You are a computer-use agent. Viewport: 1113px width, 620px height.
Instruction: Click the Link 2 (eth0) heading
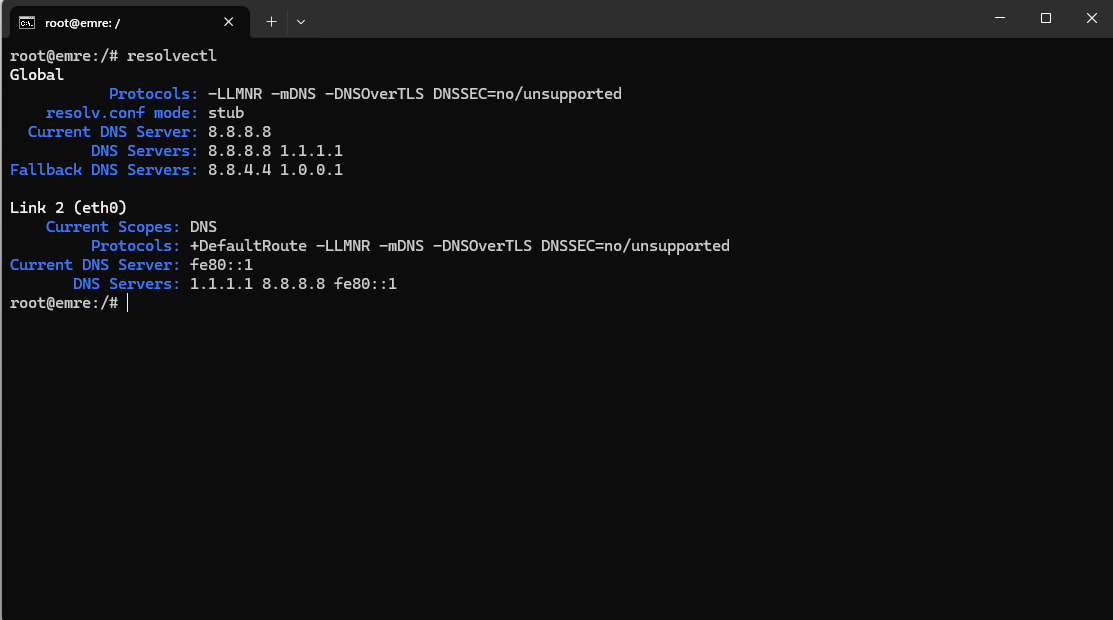[x=68, y=207]
